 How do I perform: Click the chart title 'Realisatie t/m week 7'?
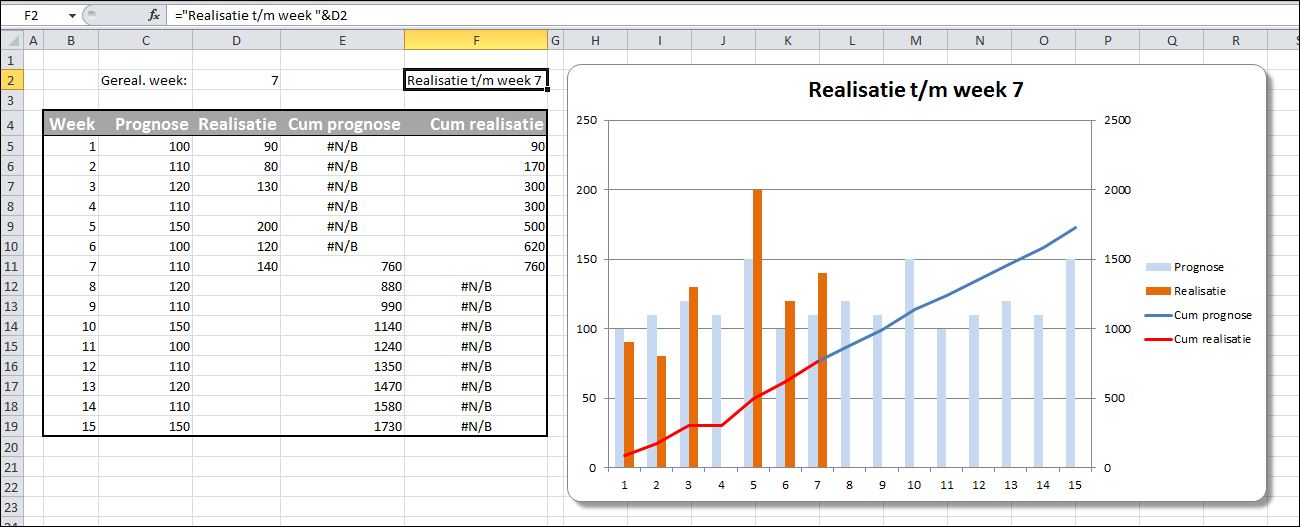[x=915, y=90]
